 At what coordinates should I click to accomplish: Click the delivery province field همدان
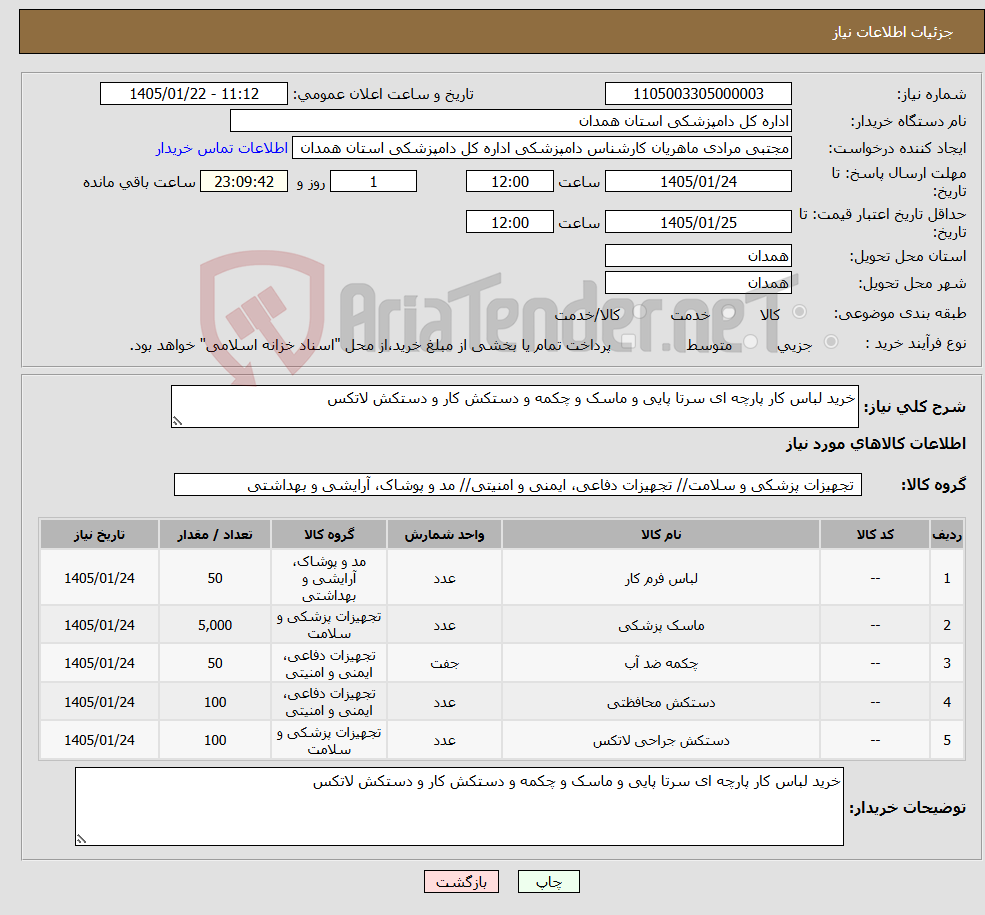698,256
